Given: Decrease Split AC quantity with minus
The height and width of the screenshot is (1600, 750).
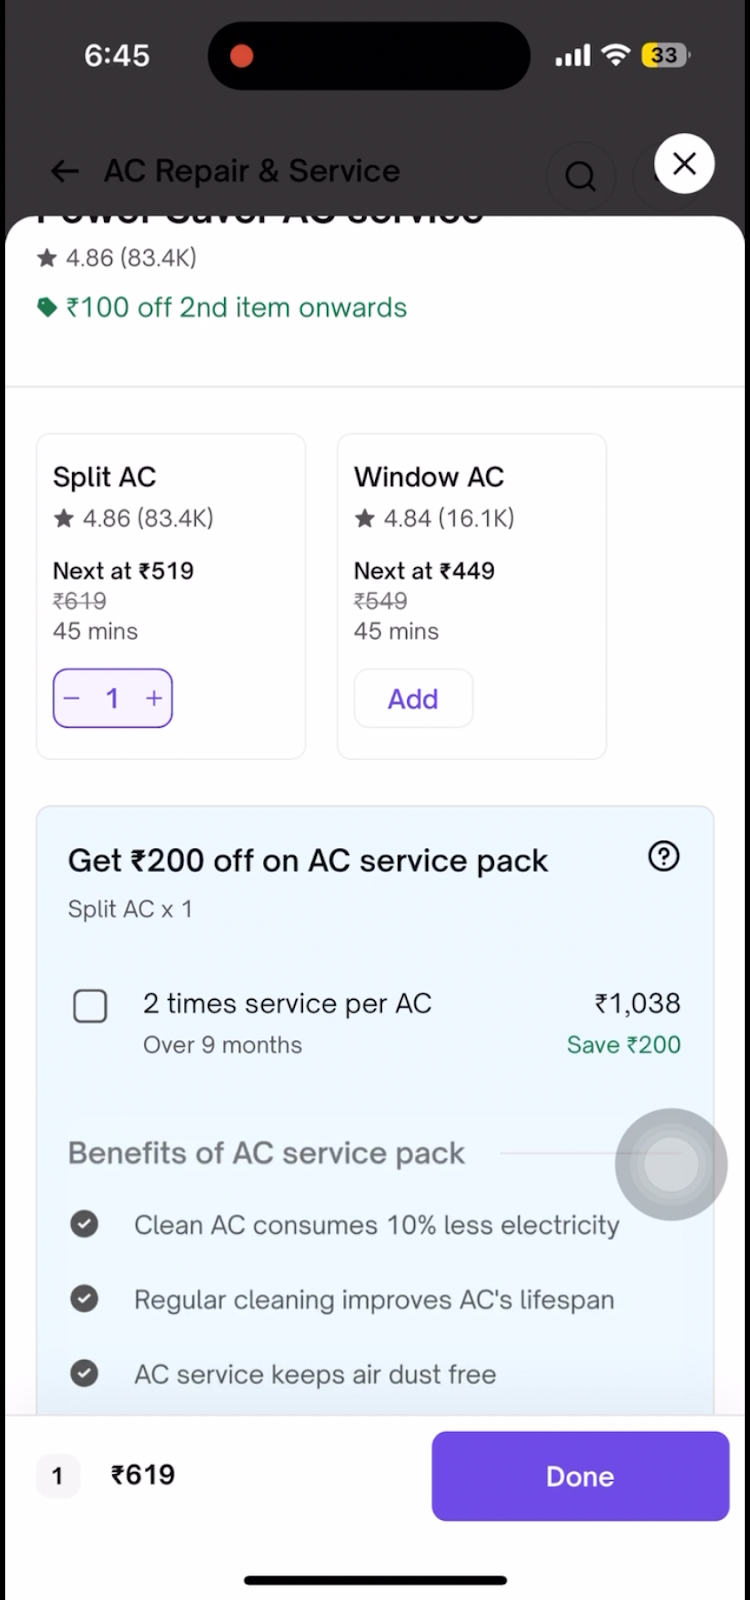Looking at the screenshot, I should pyautogui.click(x=72, y=698).
